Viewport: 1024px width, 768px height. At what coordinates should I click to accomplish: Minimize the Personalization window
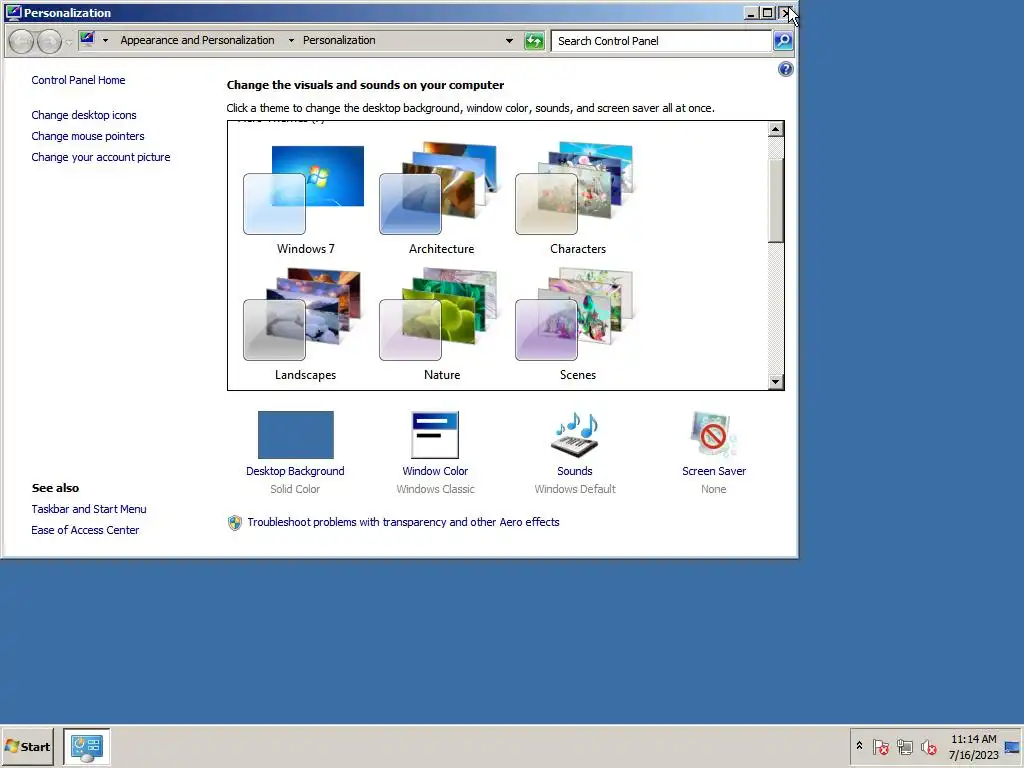pyautogui.click(x=751, y=12)
